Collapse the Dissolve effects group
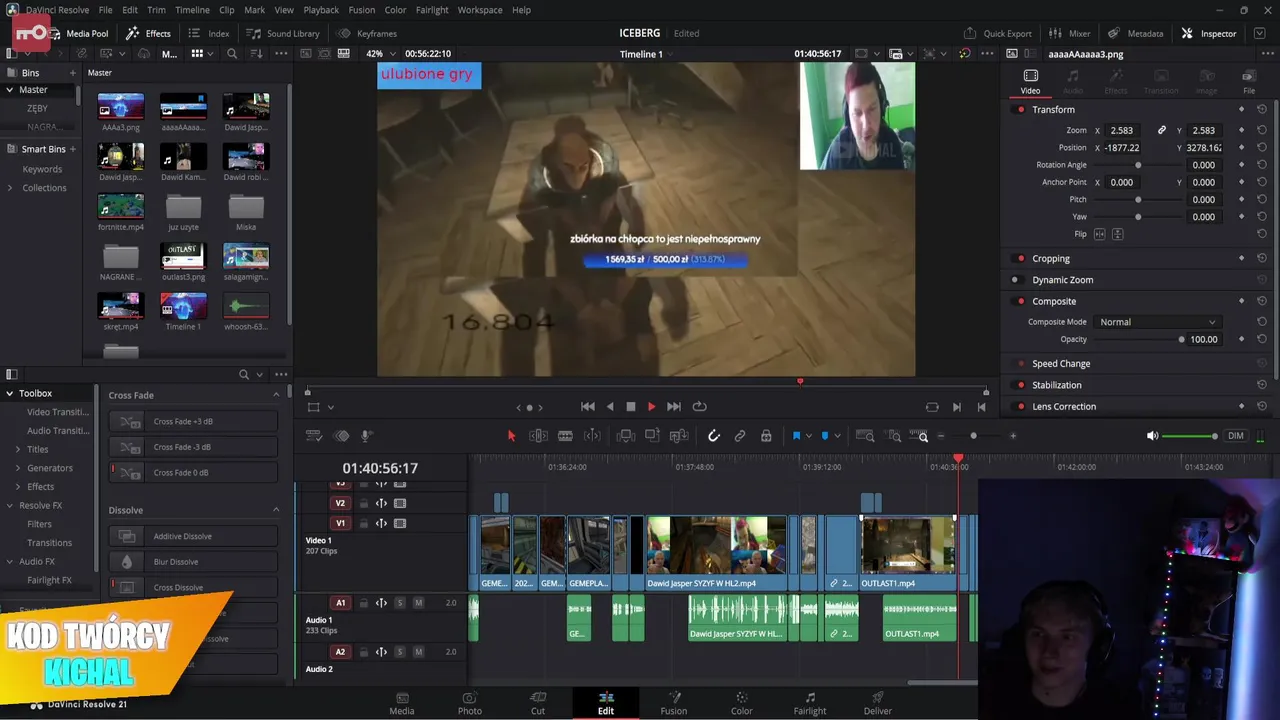This screenshot has height=720, width=1280. pos(276,510)
